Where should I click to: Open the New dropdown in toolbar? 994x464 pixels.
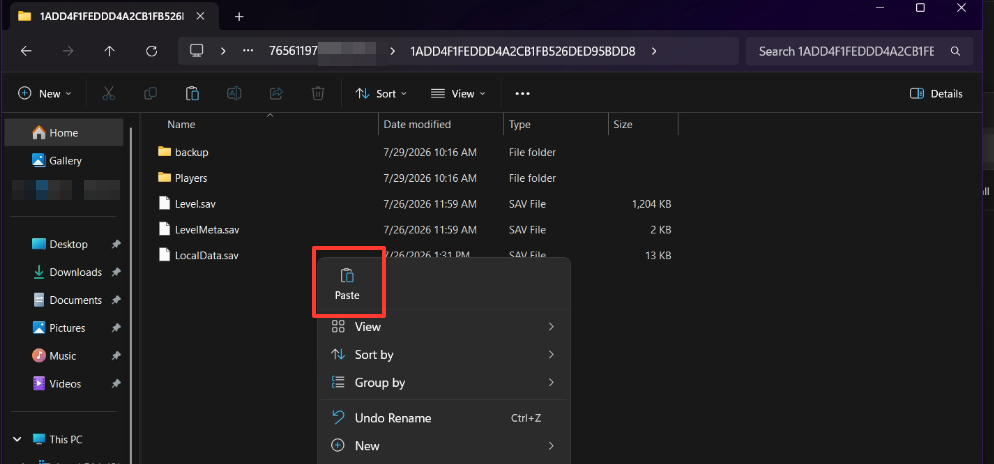(45, 93)
